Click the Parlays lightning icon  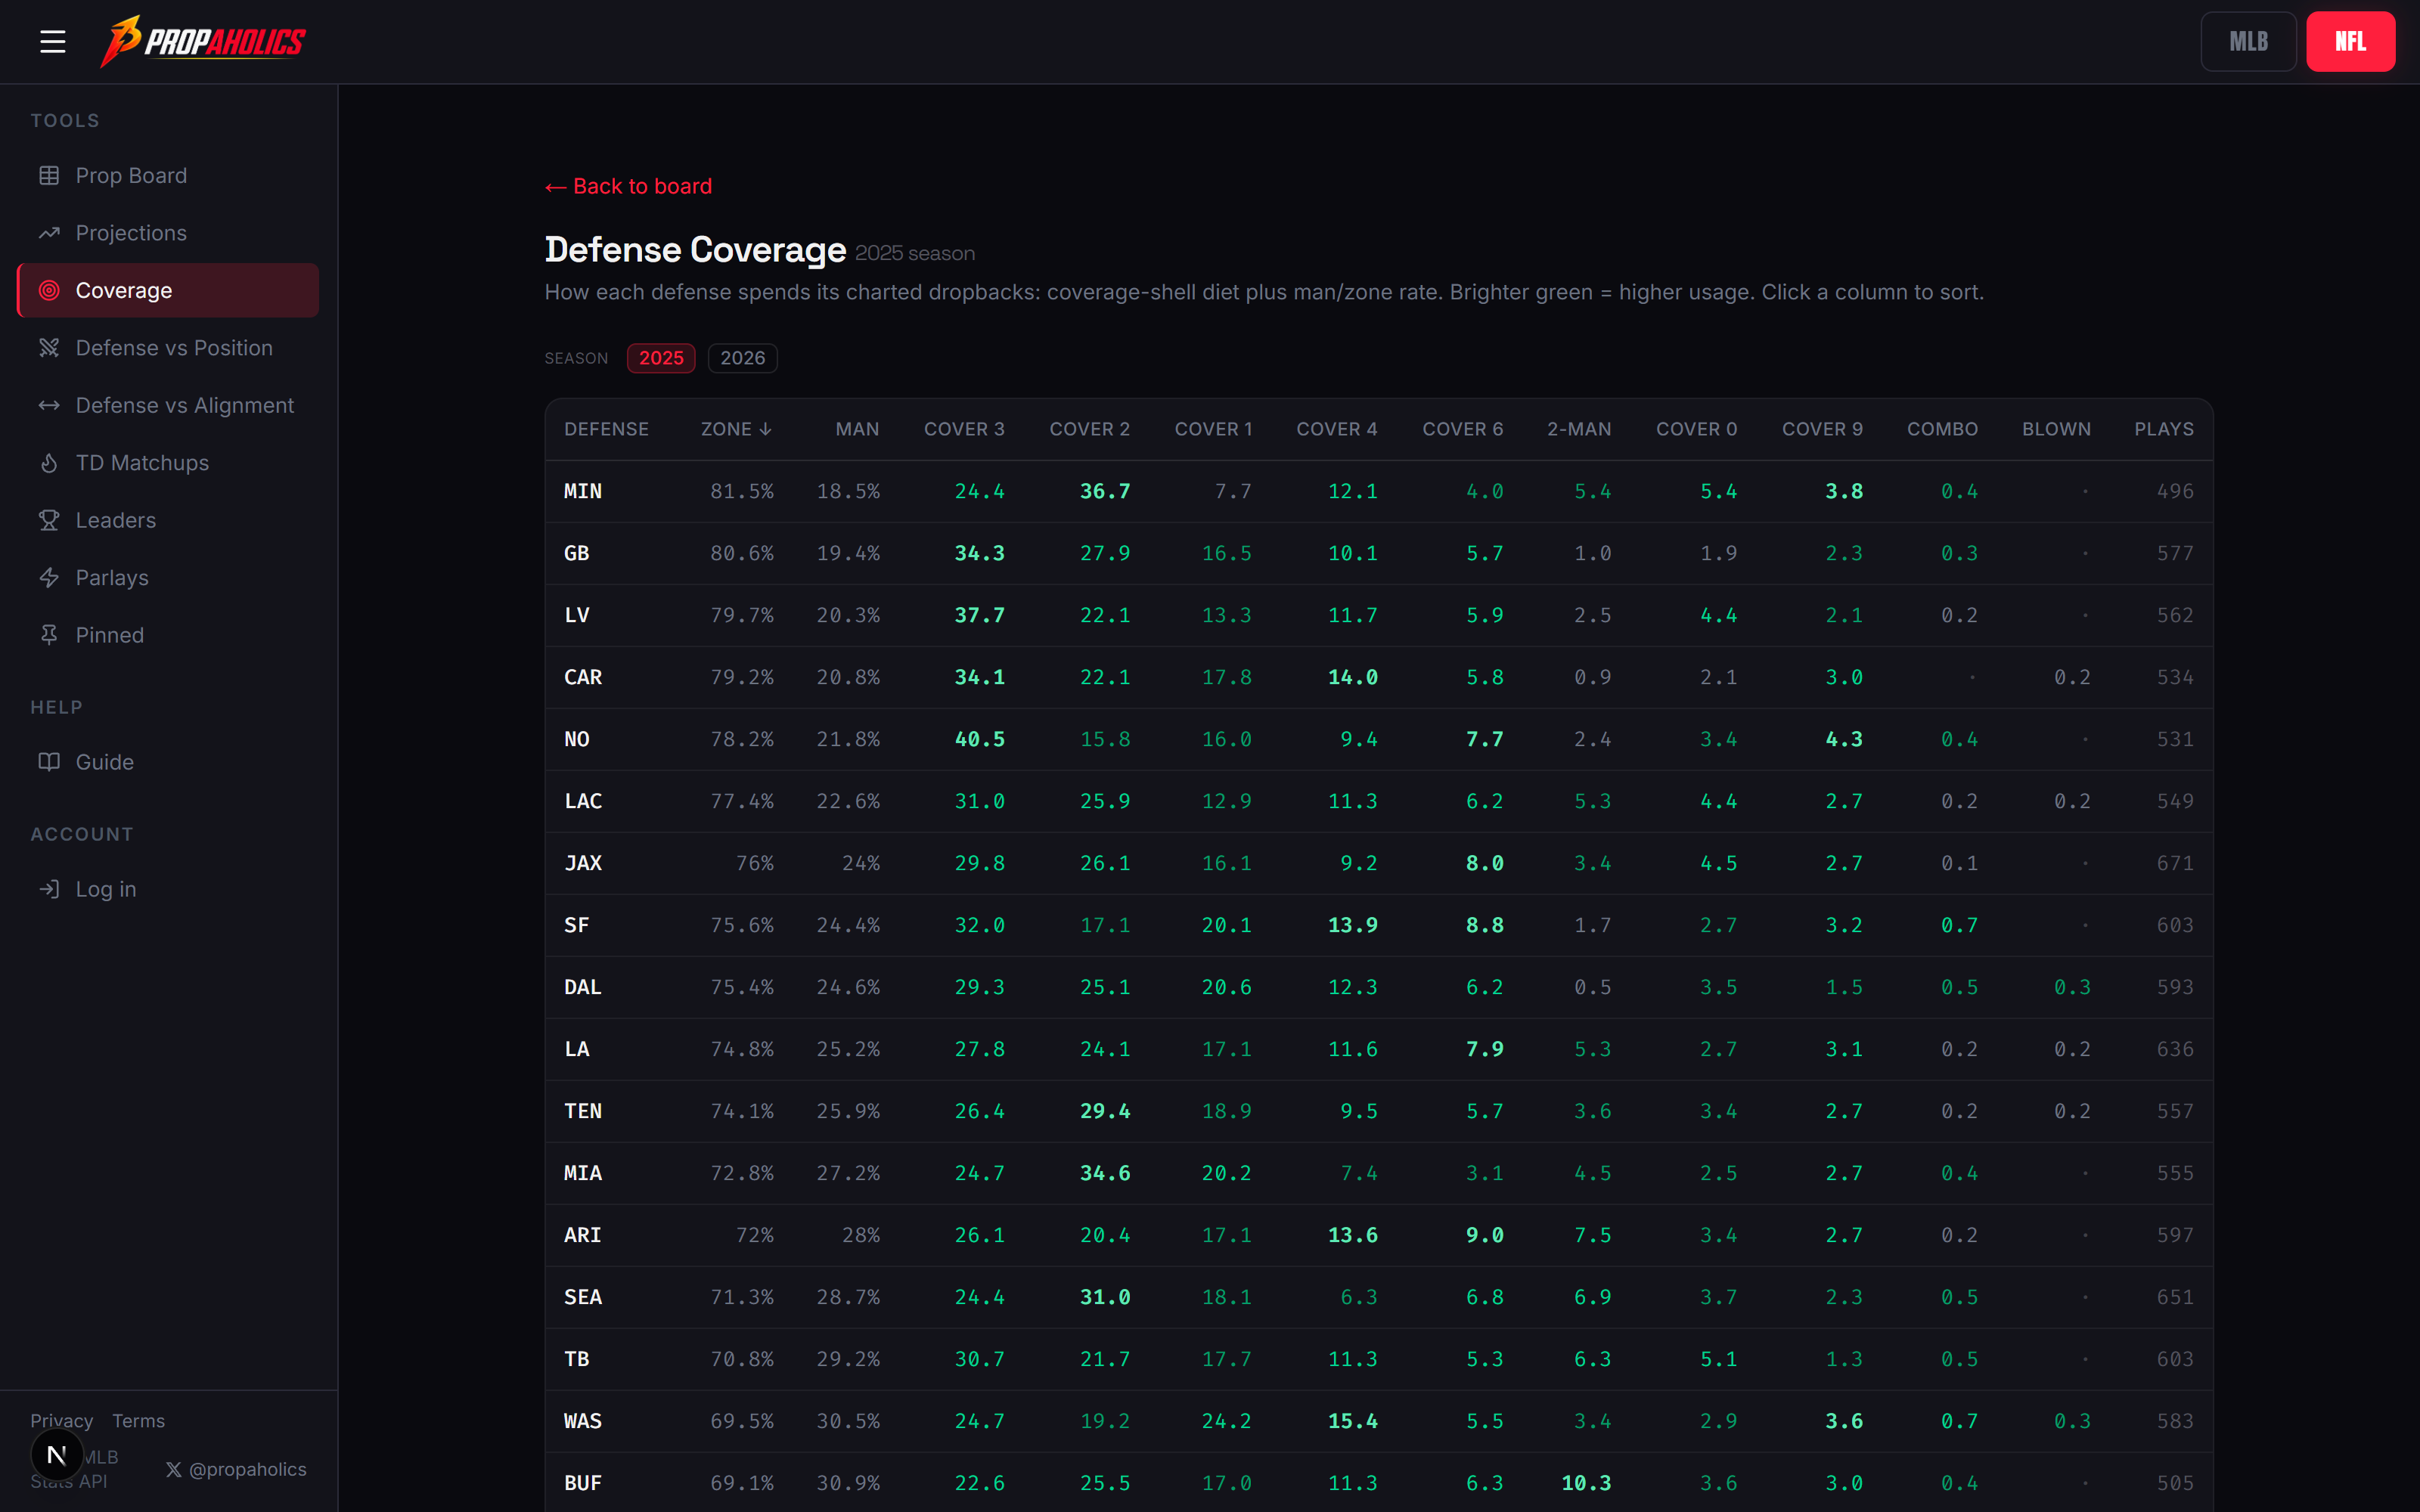(x=49, y=578)
